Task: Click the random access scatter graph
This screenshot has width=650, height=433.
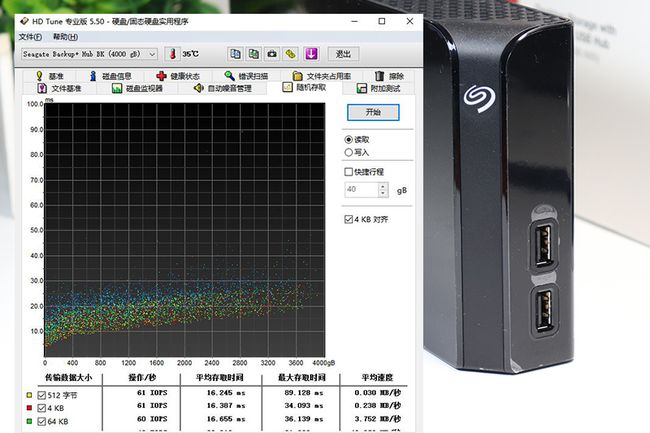Action: (x=185, y=230)
